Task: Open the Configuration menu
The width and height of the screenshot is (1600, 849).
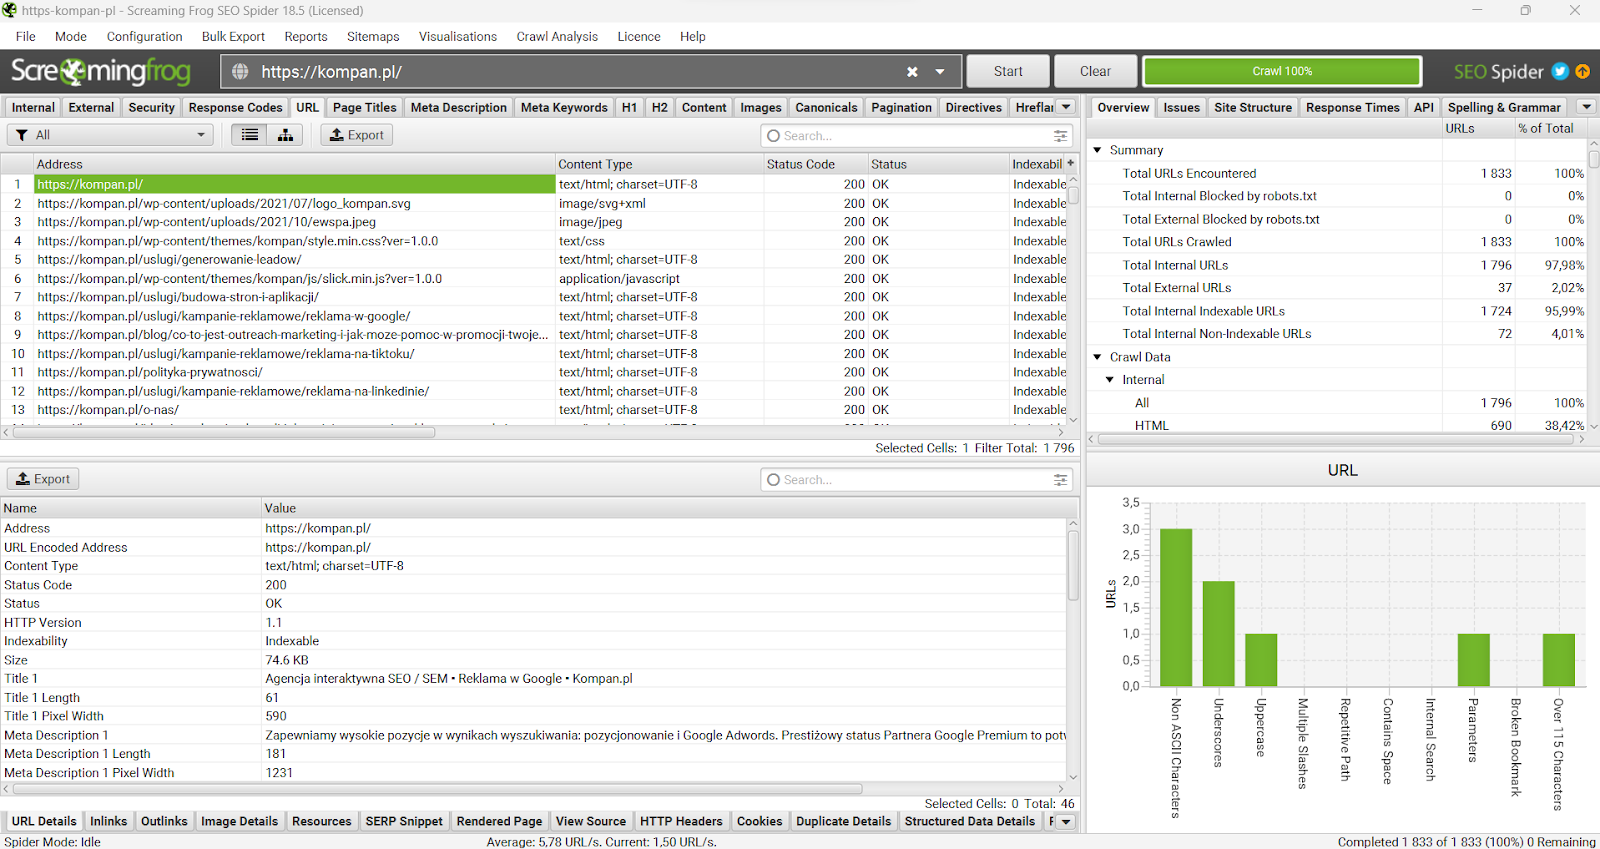Action: 145,36
